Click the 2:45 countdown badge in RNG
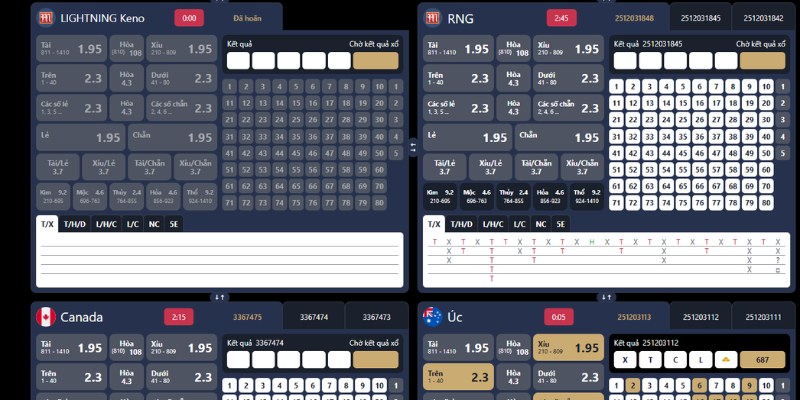Viewport: 800px width, 400px height. click(561, 18)
